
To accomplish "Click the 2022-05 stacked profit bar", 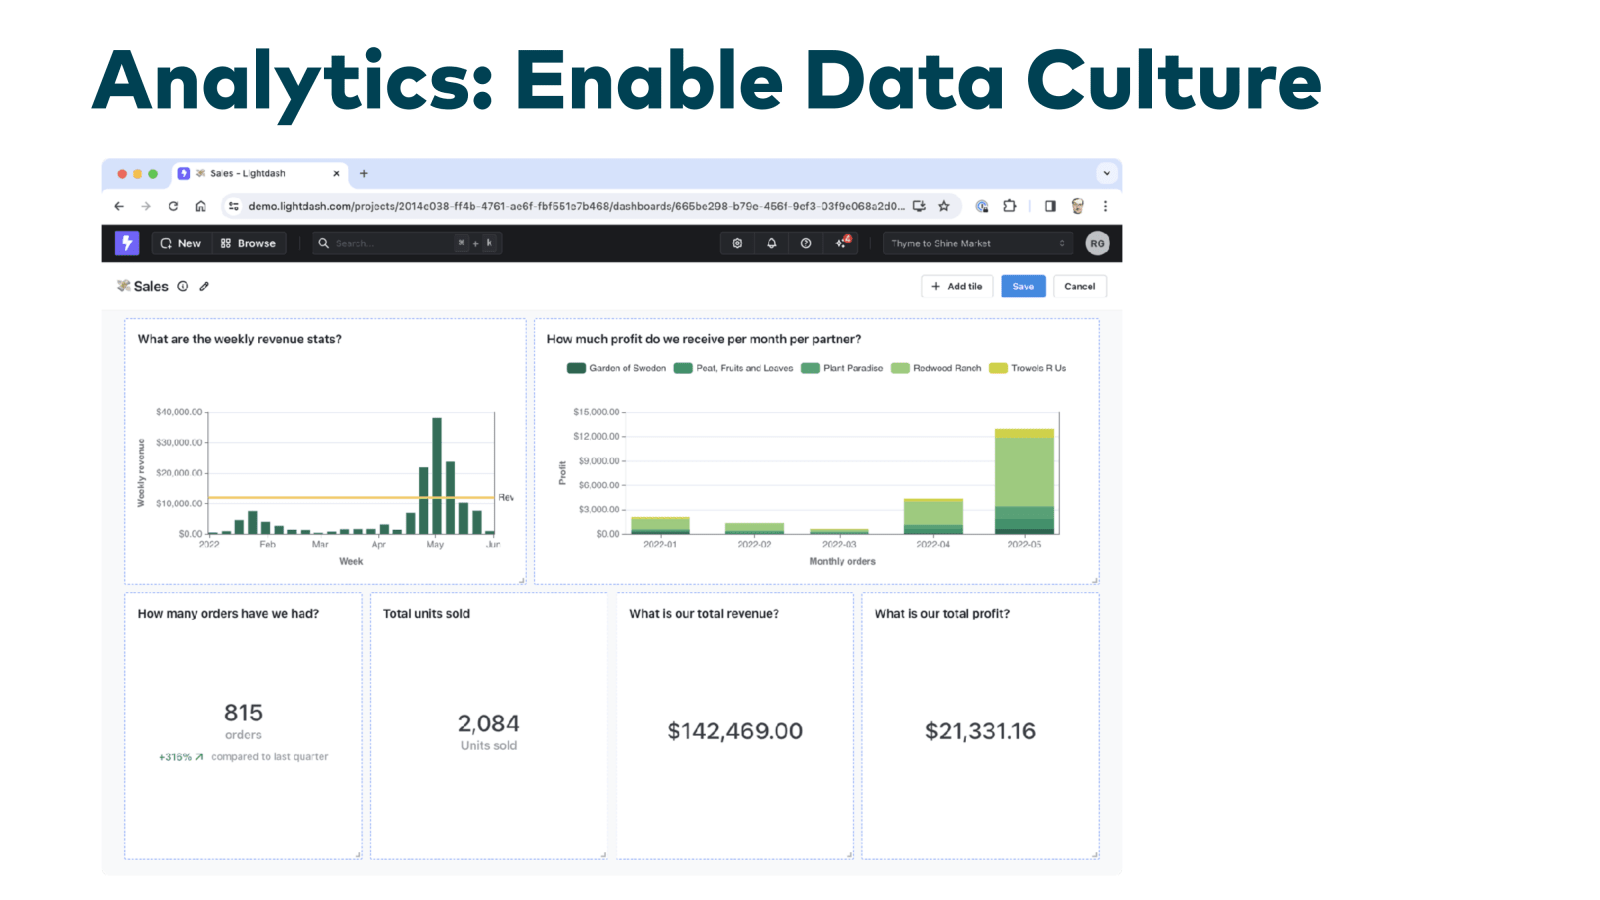I will click(1024, 481).
